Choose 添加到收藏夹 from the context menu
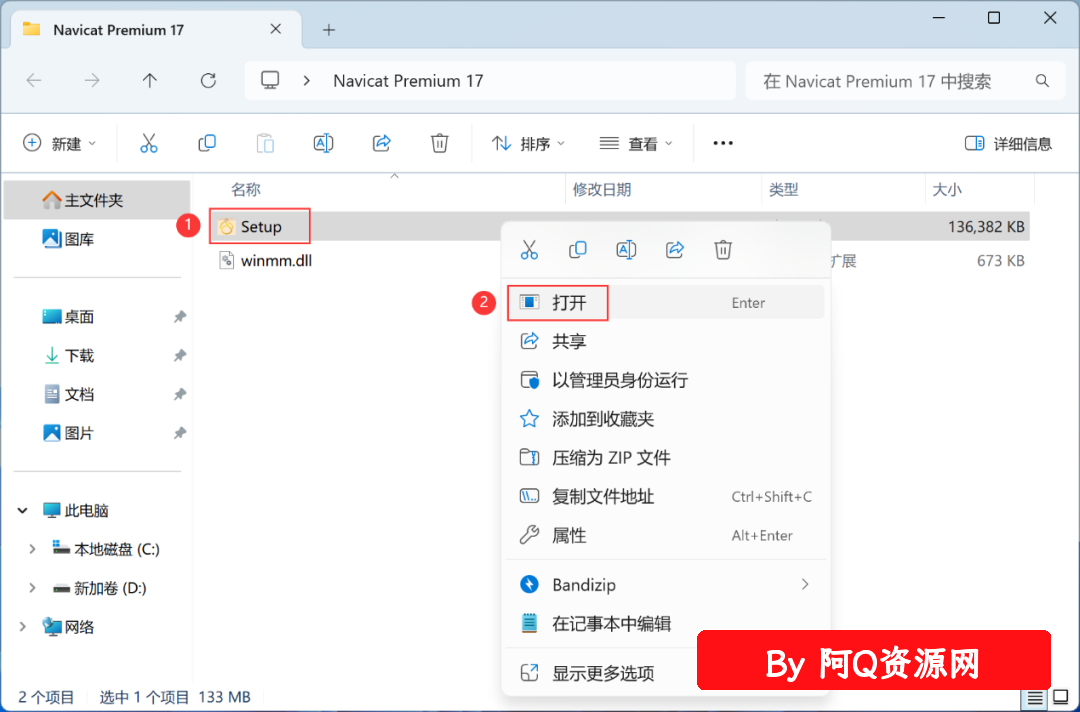1080x712 pixels. pos(665,419)
